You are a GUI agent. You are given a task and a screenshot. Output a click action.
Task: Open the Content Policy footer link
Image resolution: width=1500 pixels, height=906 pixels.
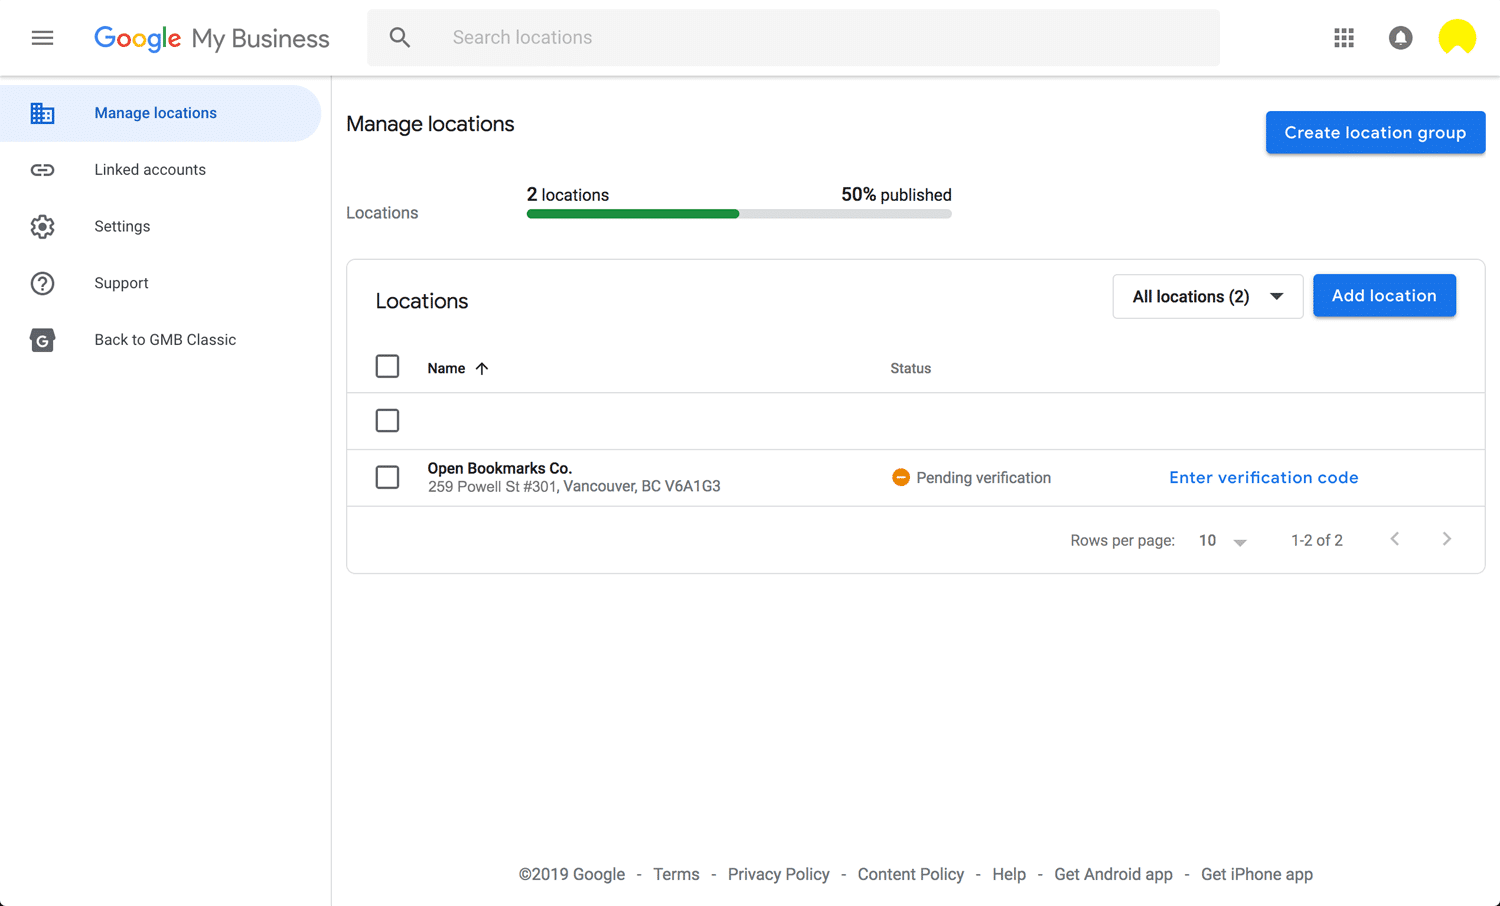click(x=910, y=874)
